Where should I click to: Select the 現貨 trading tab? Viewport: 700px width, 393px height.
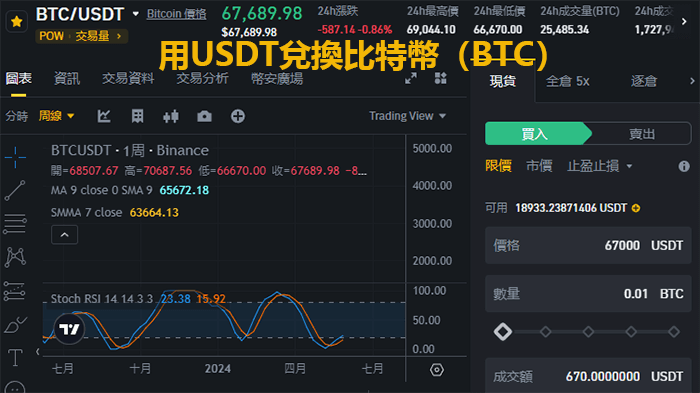click(x=503, y=81)
